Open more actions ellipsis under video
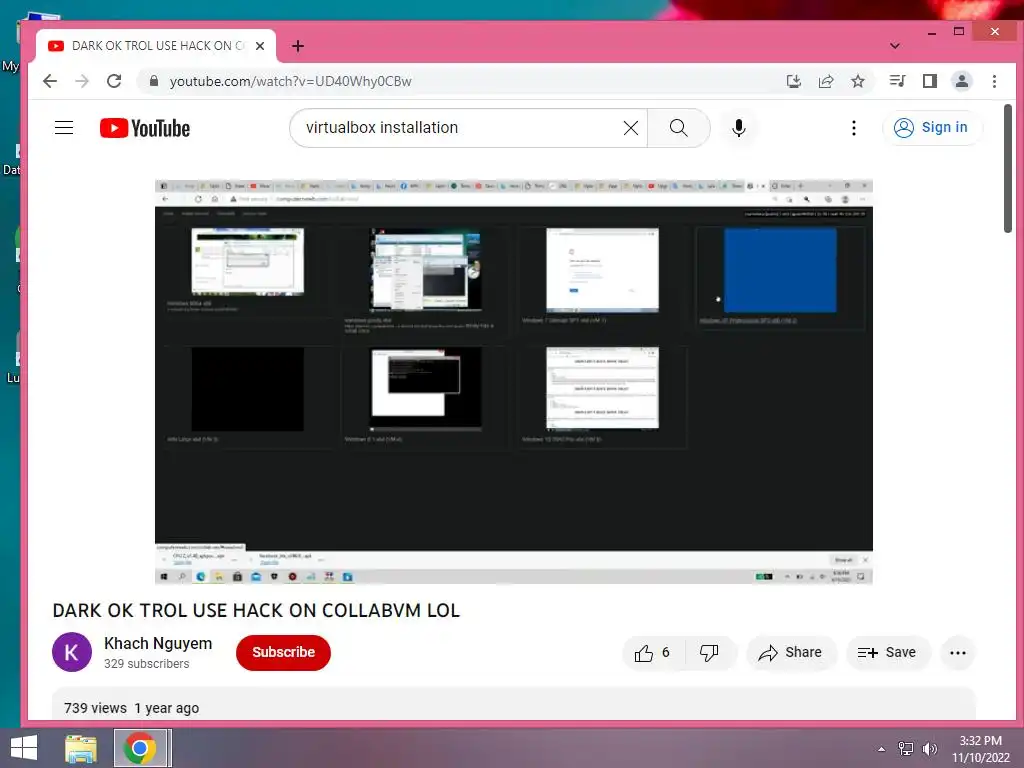This screenshot has height=768, width=1024. point(957,652)
